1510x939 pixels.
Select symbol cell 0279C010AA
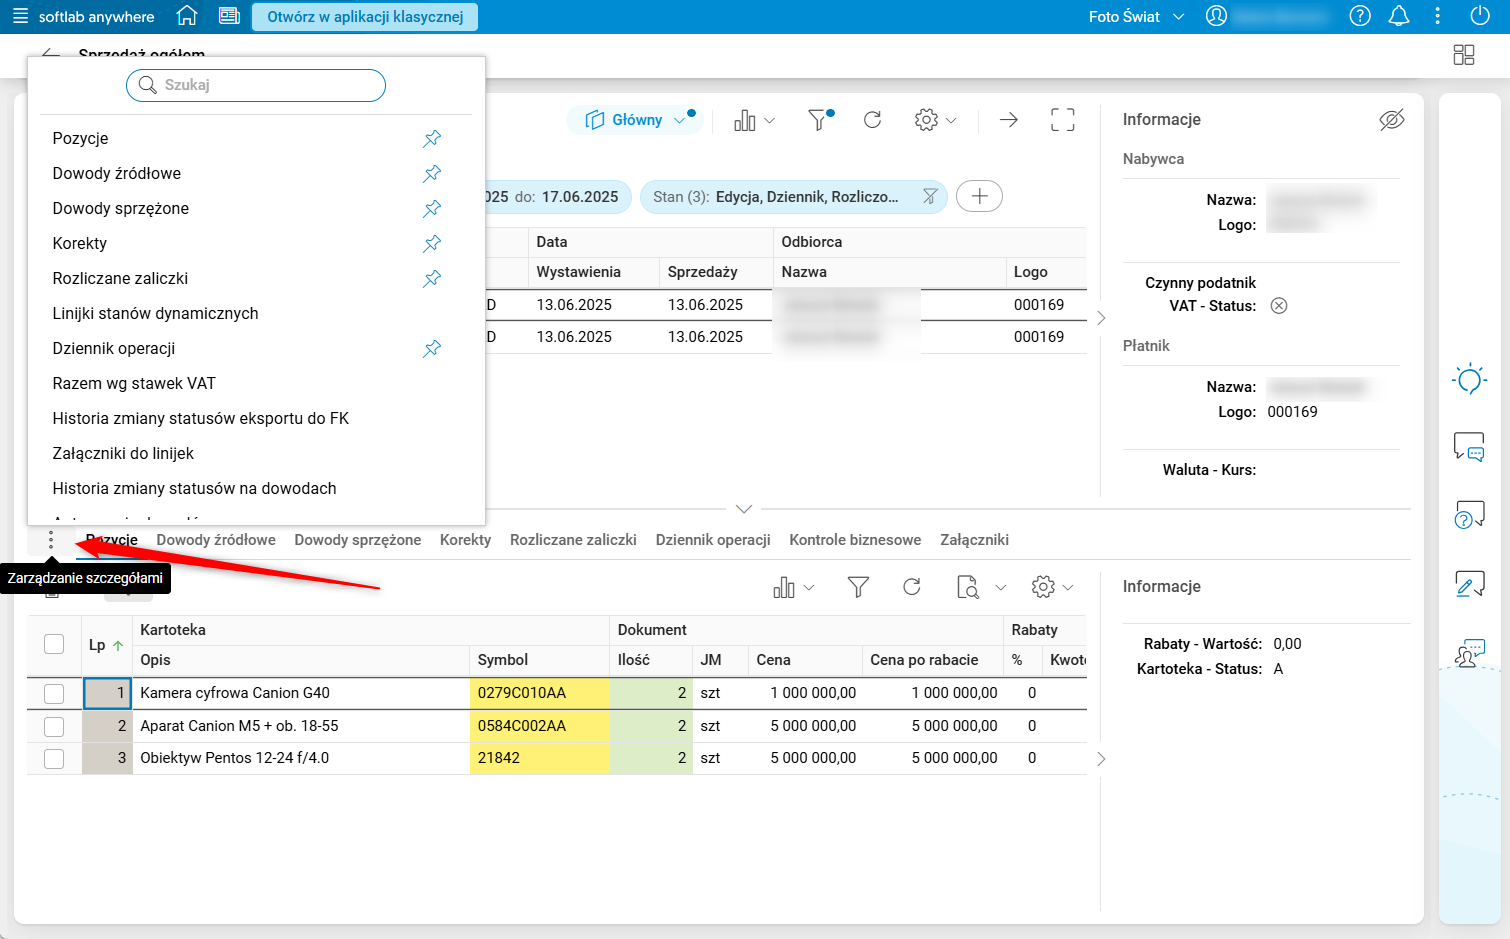539,693
